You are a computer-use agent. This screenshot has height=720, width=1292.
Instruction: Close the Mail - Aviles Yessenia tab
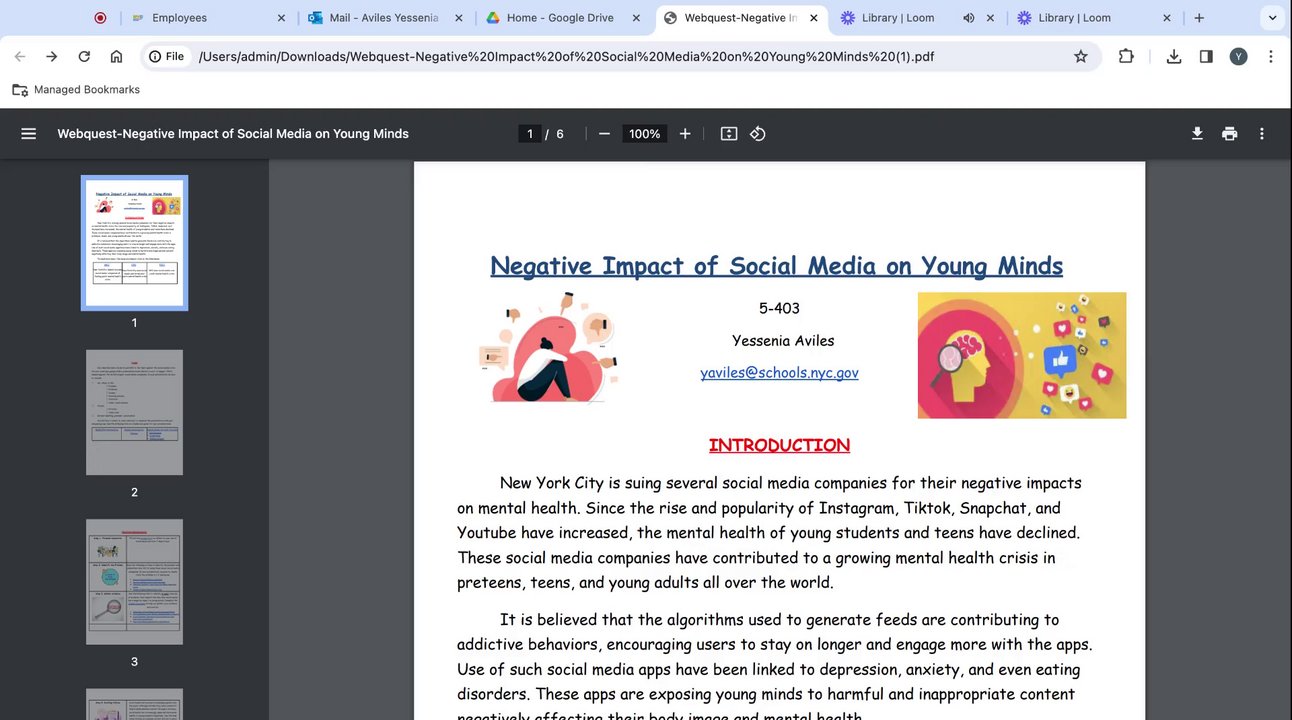tap(458, 18)
